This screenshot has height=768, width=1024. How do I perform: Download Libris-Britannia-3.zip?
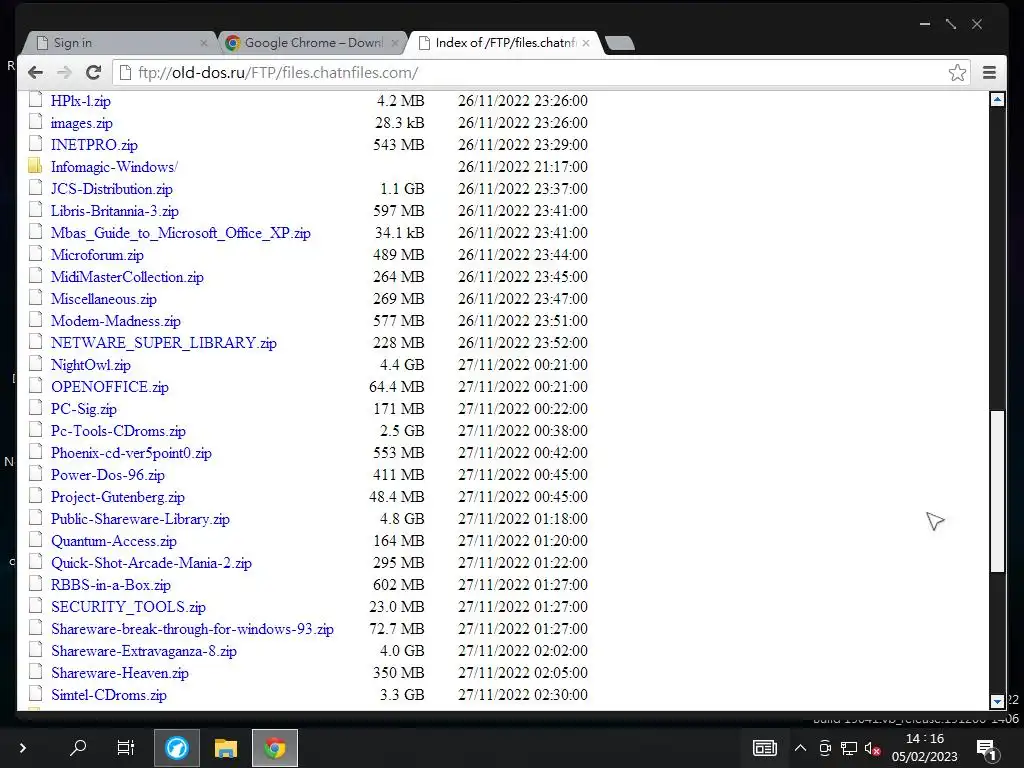click(x=114, y=211)
